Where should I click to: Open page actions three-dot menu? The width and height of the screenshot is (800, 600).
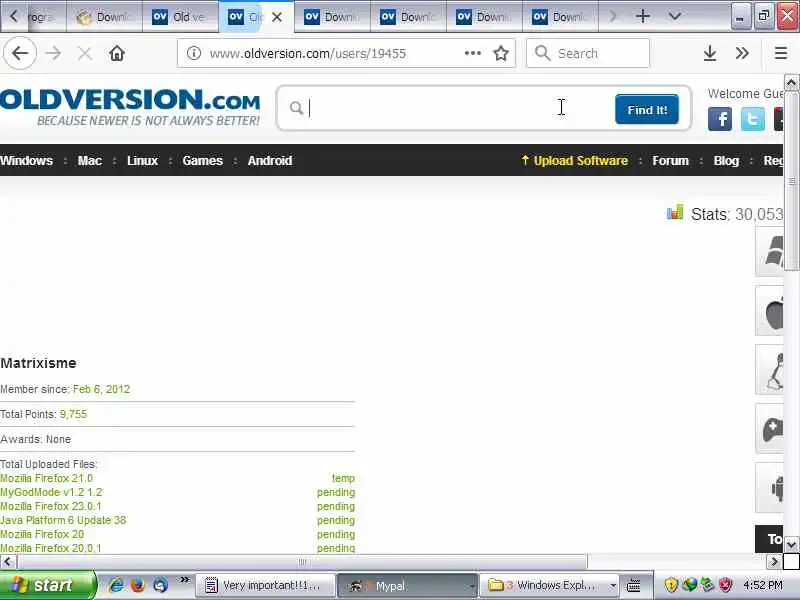(x=472, y=53)
